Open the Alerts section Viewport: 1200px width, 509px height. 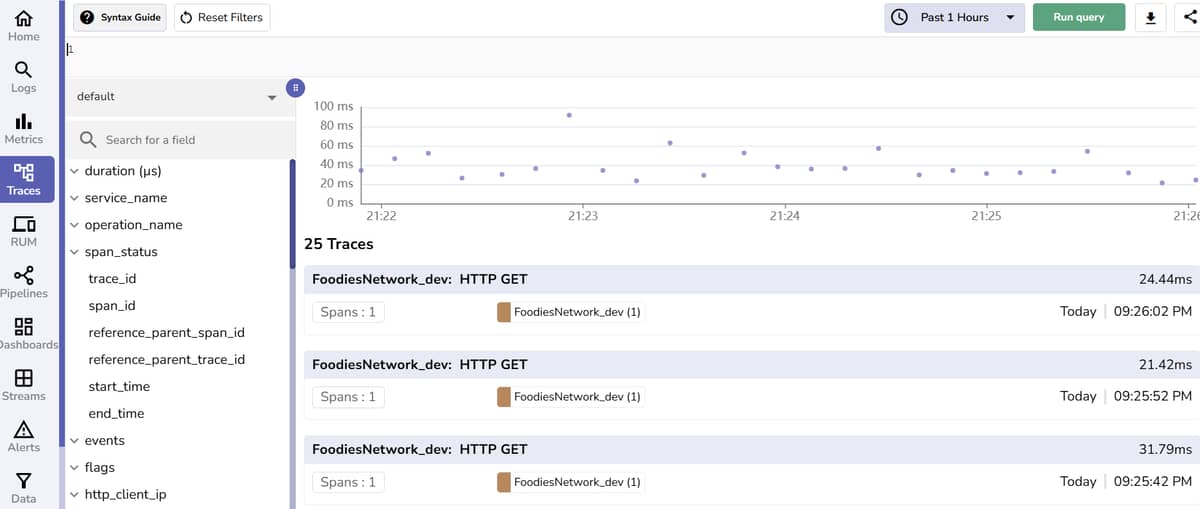(24, 436)
